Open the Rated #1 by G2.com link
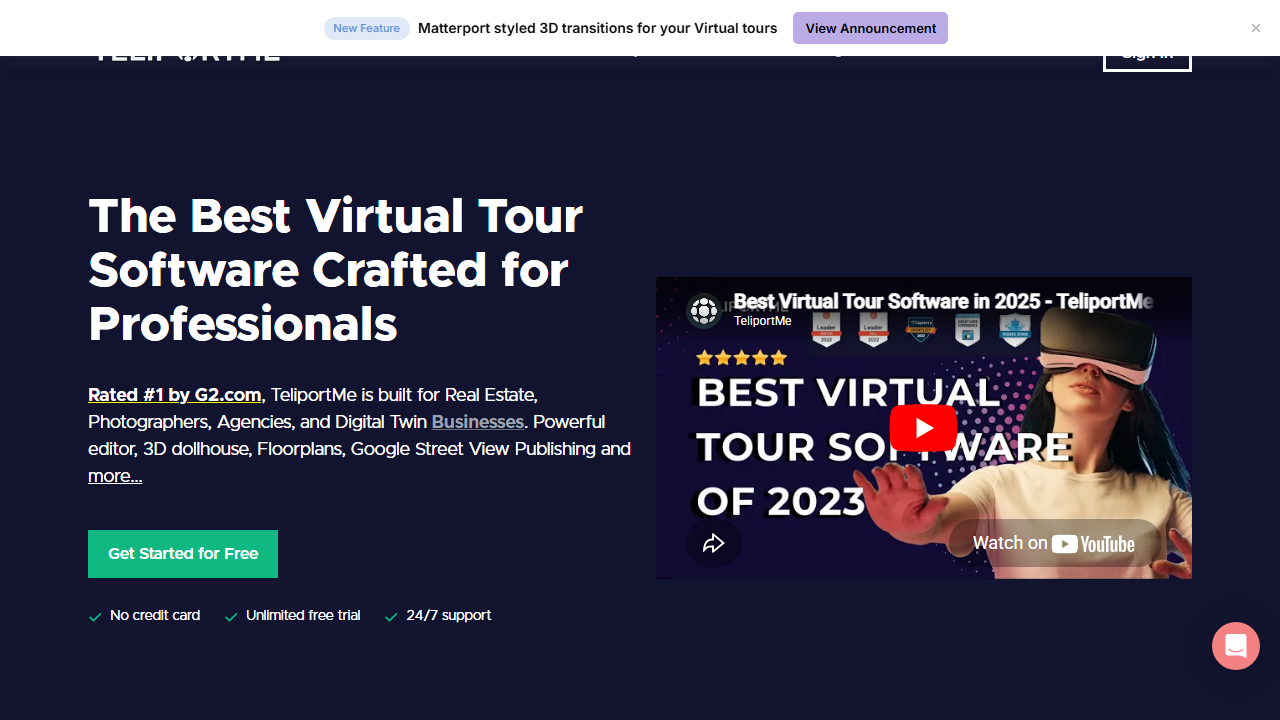 [x=175, y=395]
